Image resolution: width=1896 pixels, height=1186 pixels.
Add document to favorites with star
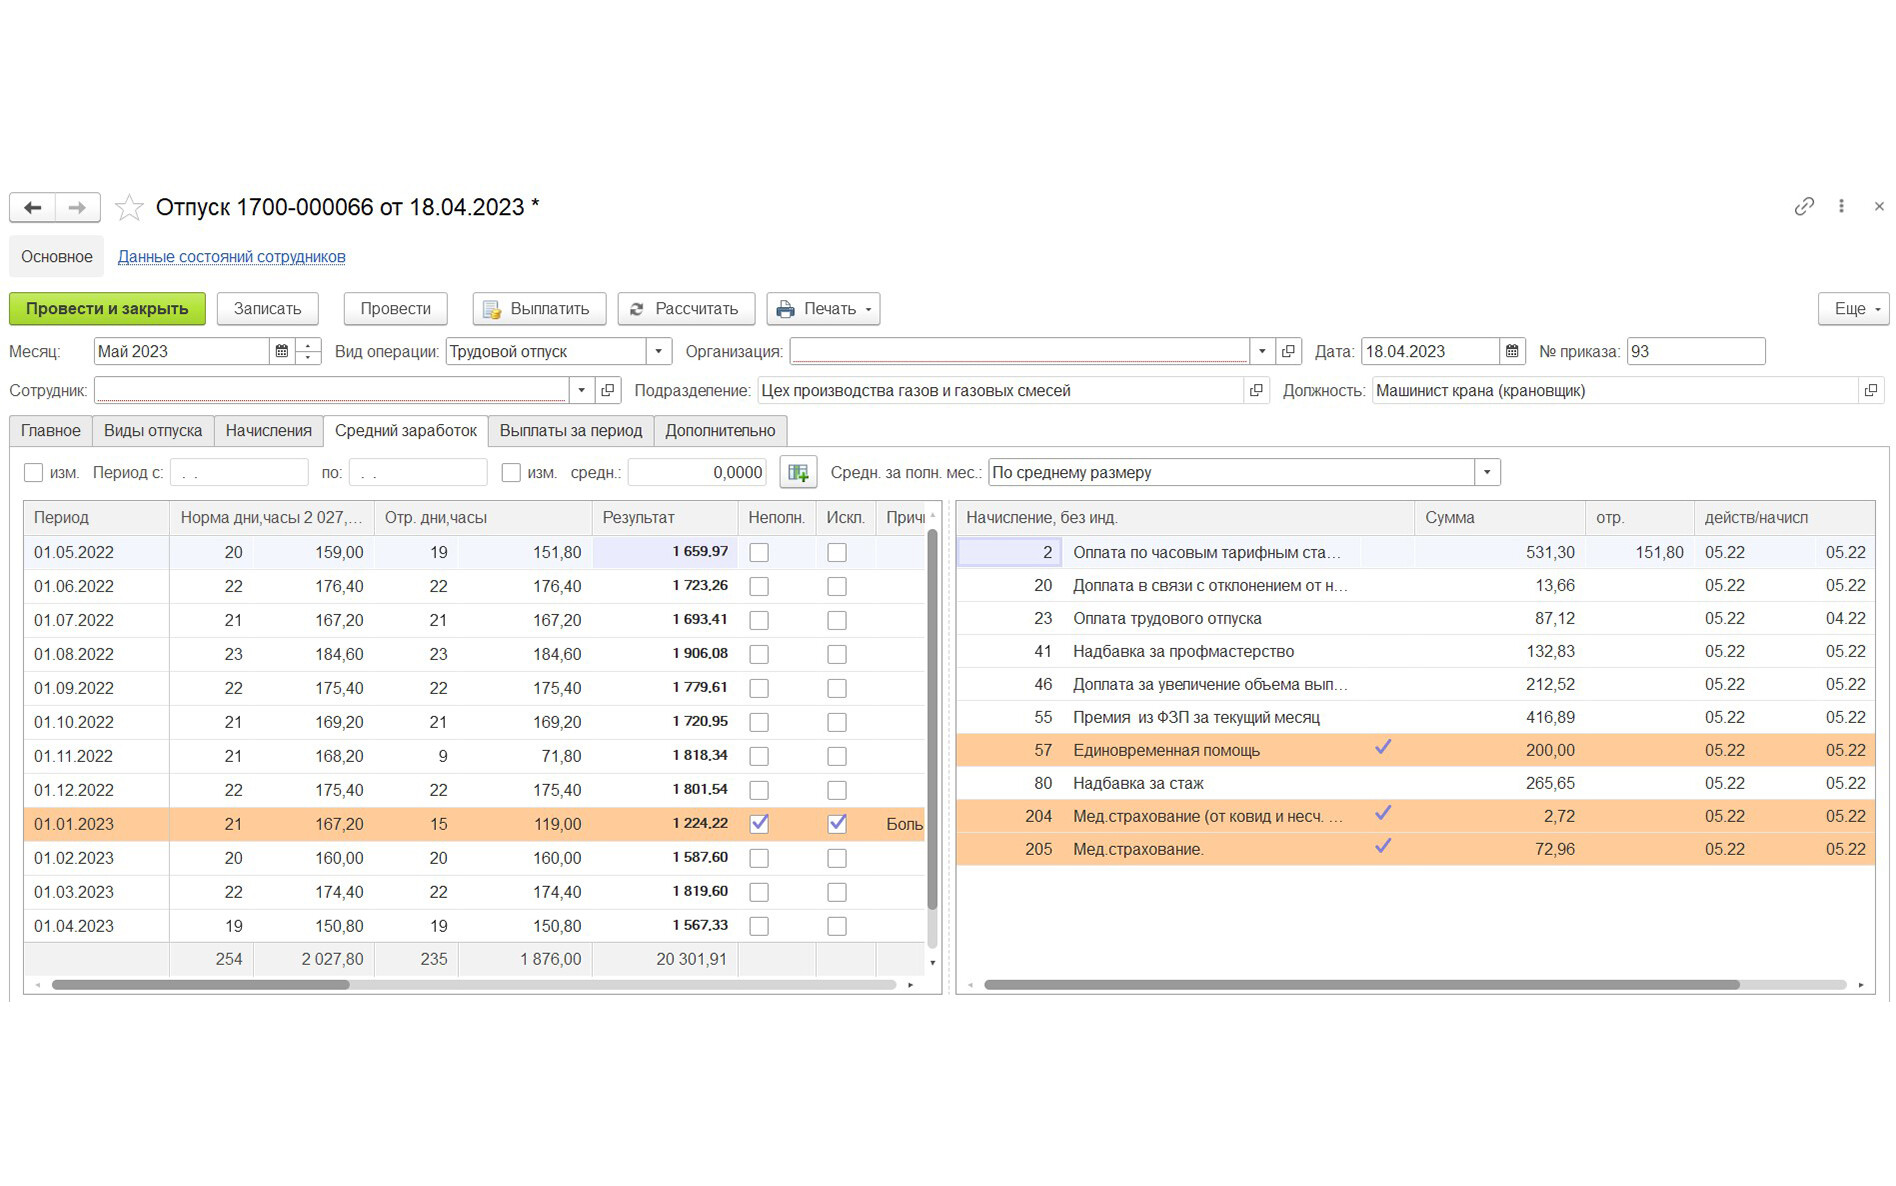(x=129, y=208)
